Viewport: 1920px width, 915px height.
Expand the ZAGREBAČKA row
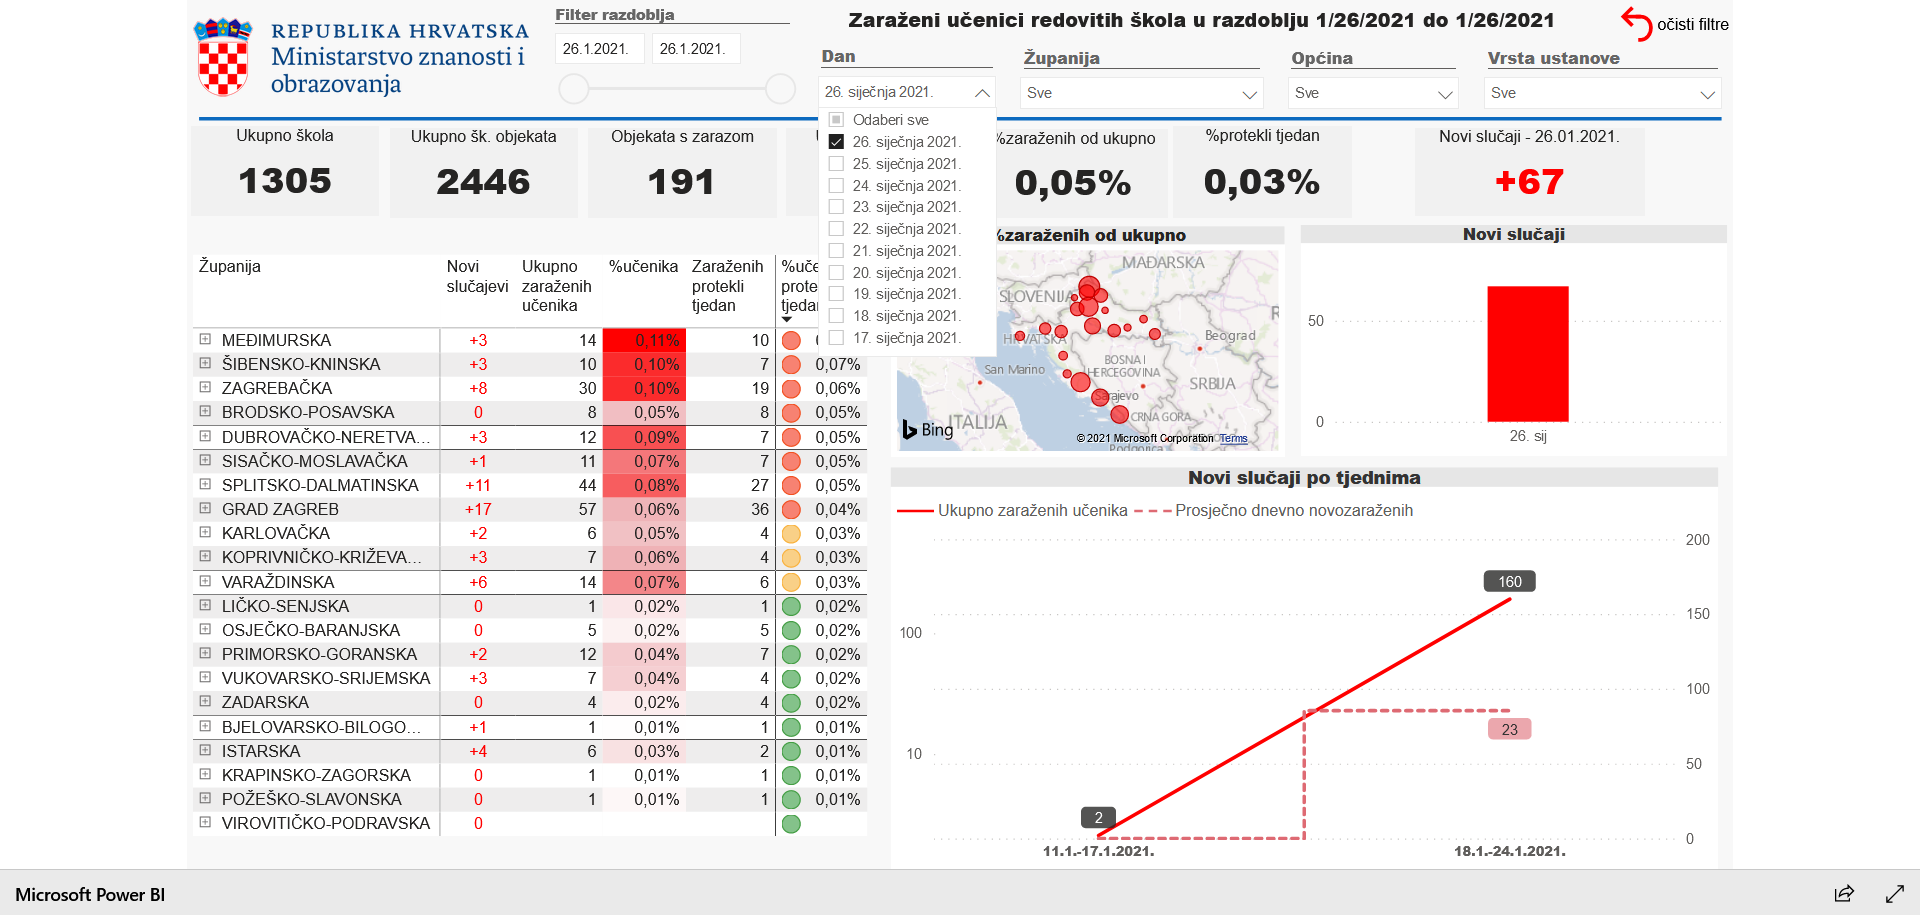(x=205, y=387)
